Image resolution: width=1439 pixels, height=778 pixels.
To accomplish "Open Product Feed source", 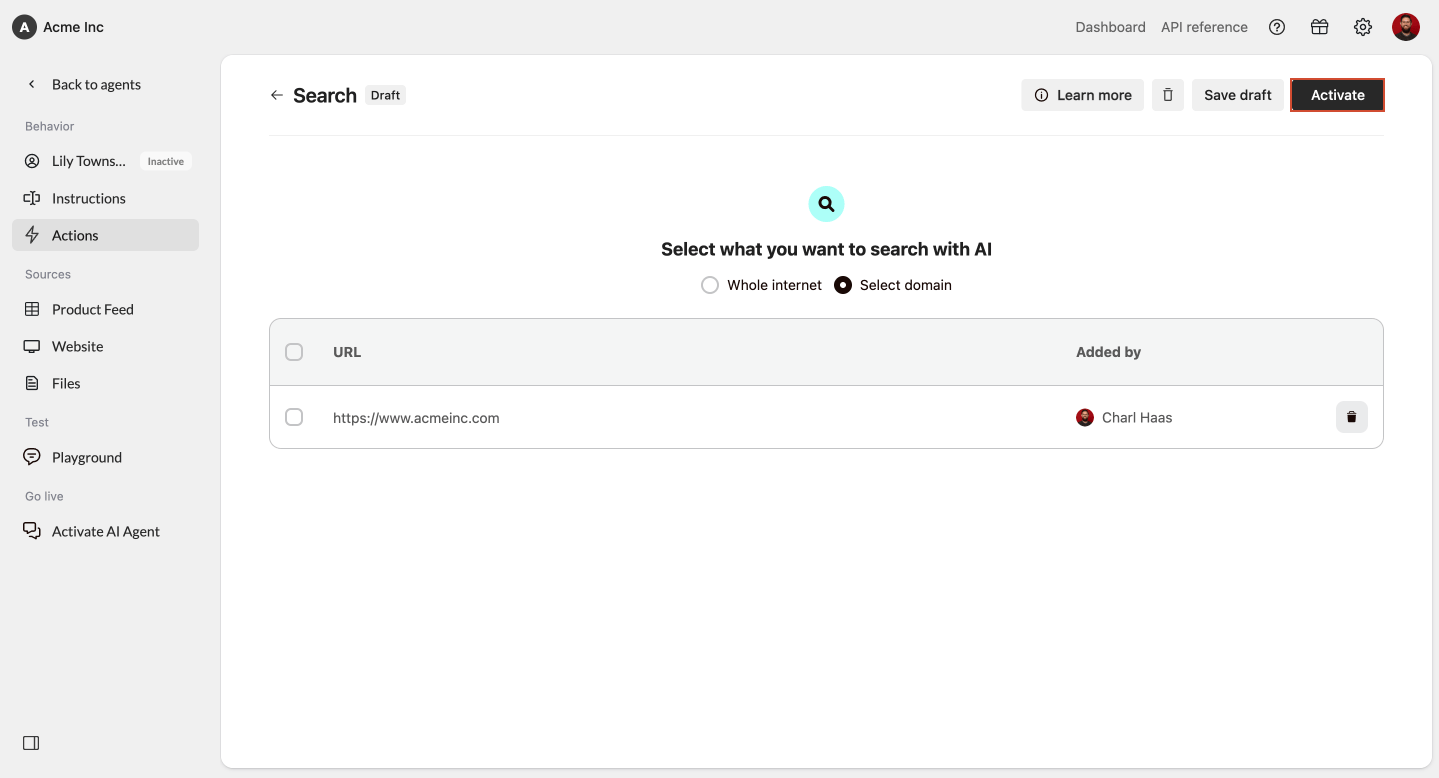I will point(105,309).
